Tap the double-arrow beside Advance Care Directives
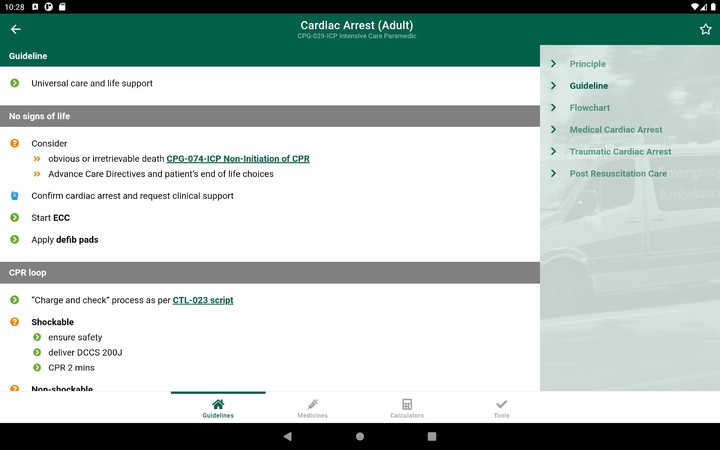720x450 pixels. 37,174
